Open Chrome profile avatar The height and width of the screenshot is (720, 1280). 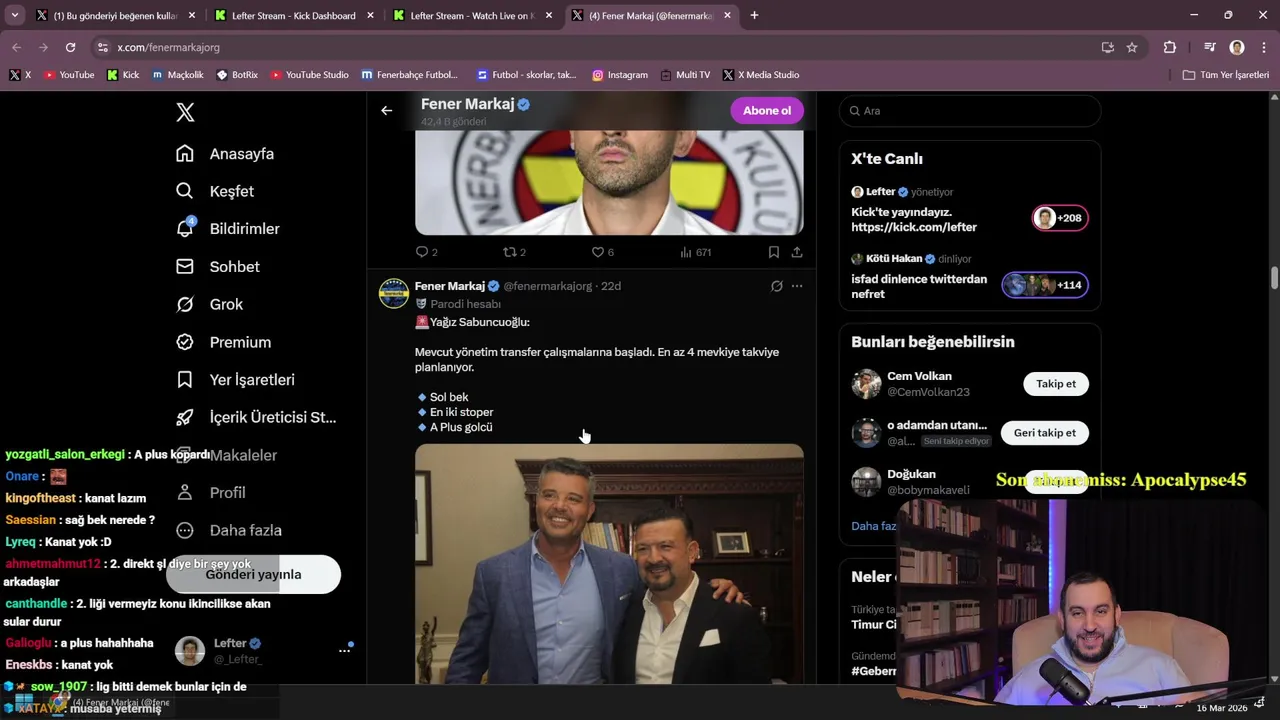[x=1237, y=47]
